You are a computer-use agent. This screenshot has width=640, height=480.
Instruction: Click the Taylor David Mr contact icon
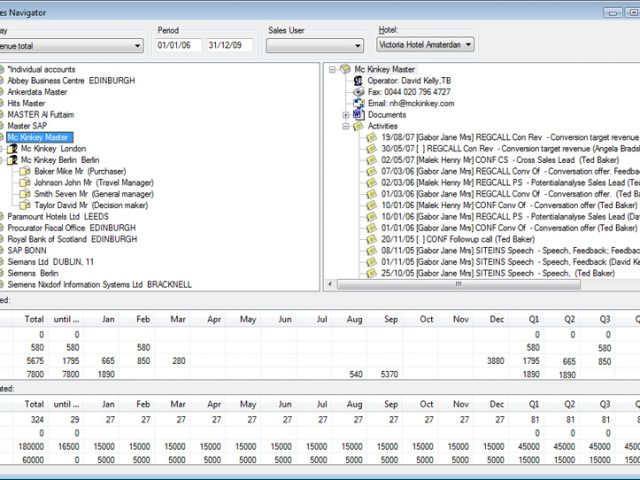click(x=25, y=205)
